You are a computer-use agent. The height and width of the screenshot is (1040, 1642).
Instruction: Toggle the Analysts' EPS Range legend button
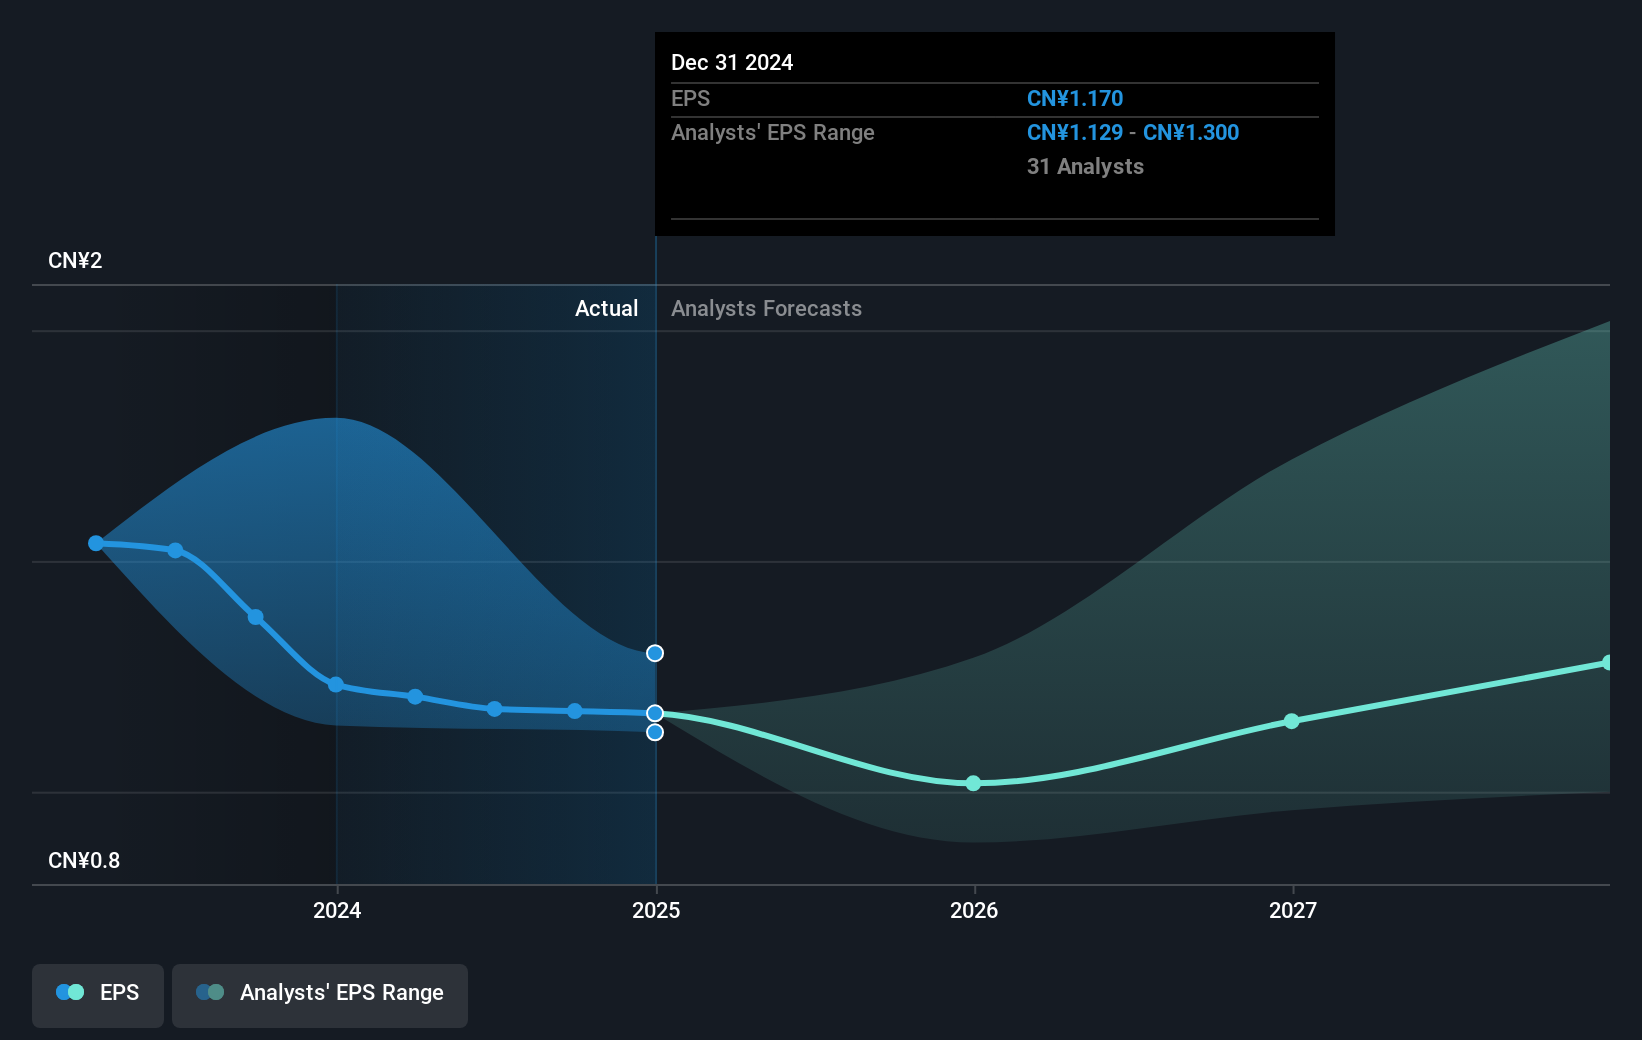320,995
